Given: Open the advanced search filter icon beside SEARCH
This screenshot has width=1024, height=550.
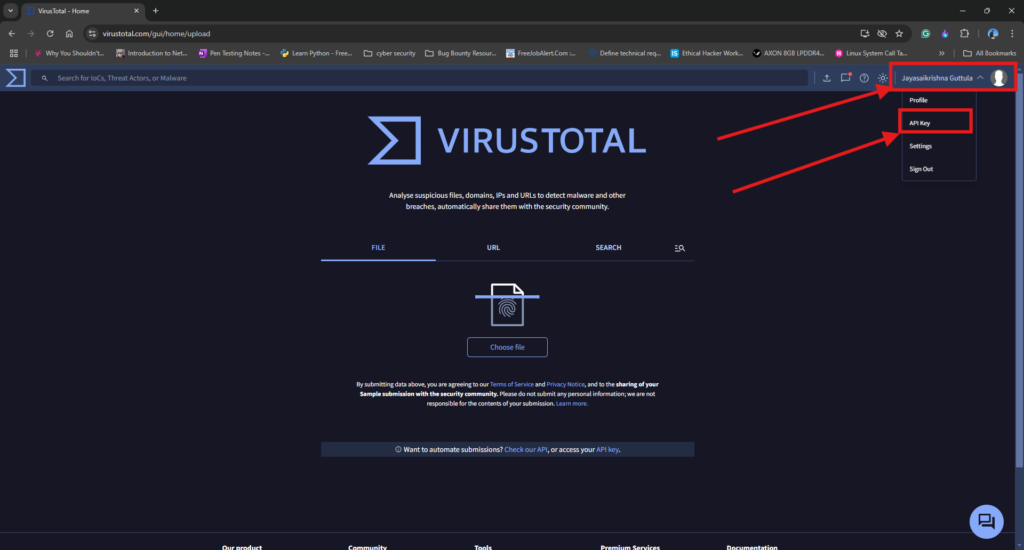Looking at the screenshot, I should point(680,248).
